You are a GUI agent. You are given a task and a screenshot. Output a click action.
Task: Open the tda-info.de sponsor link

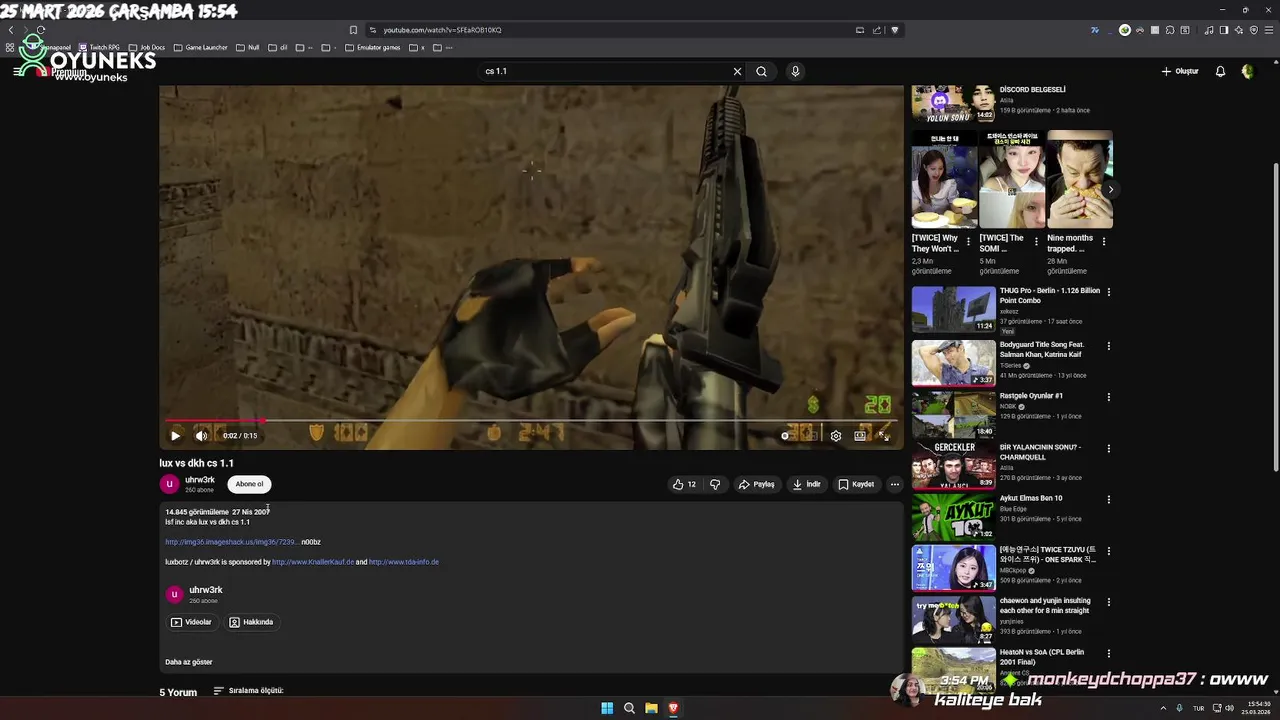(404, 562)
